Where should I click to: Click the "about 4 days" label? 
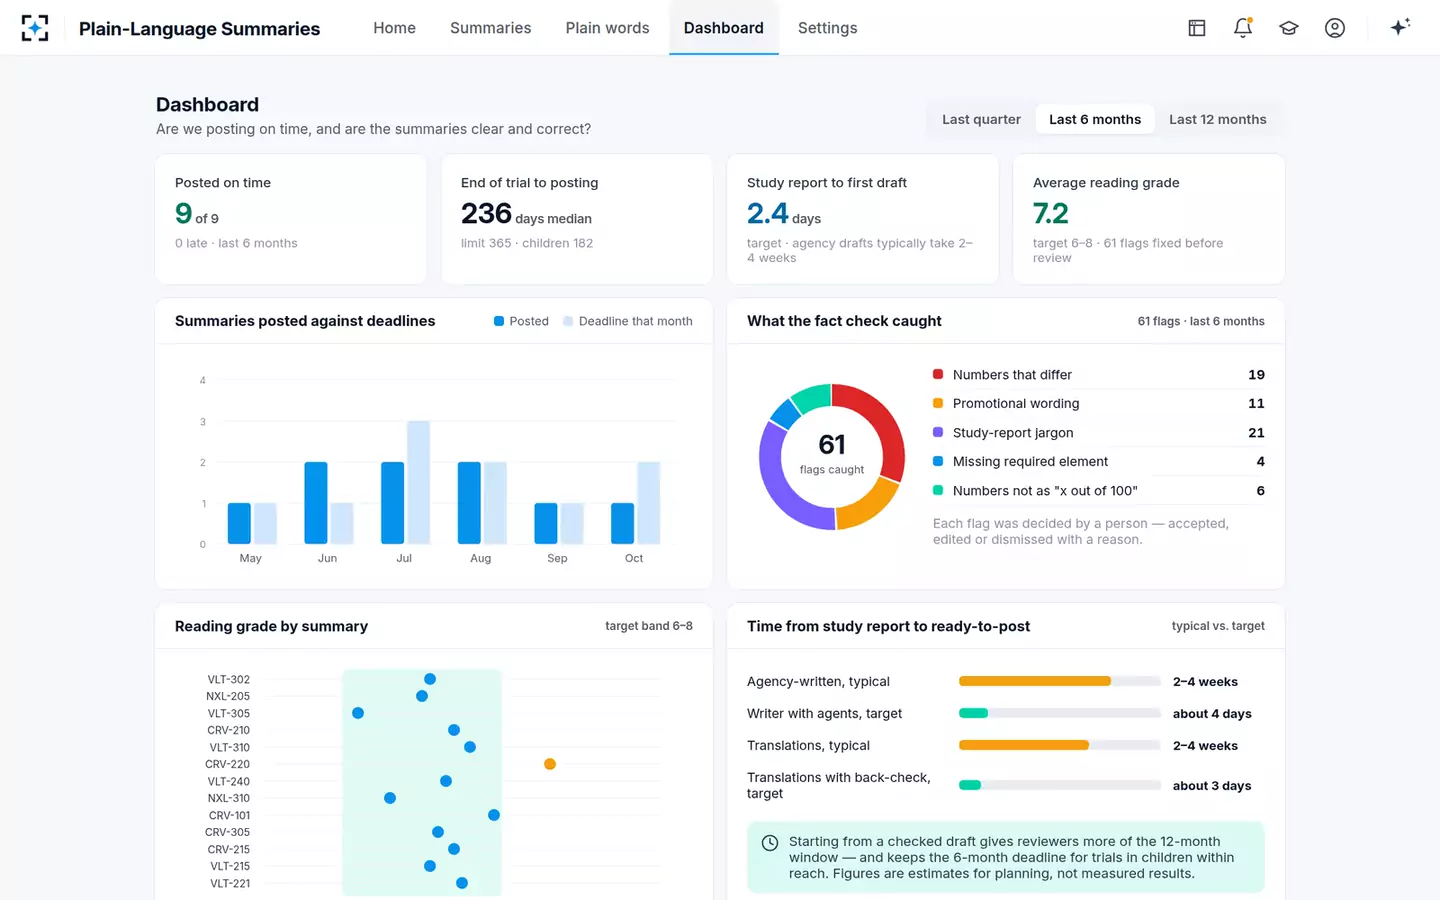(1212, 714)
